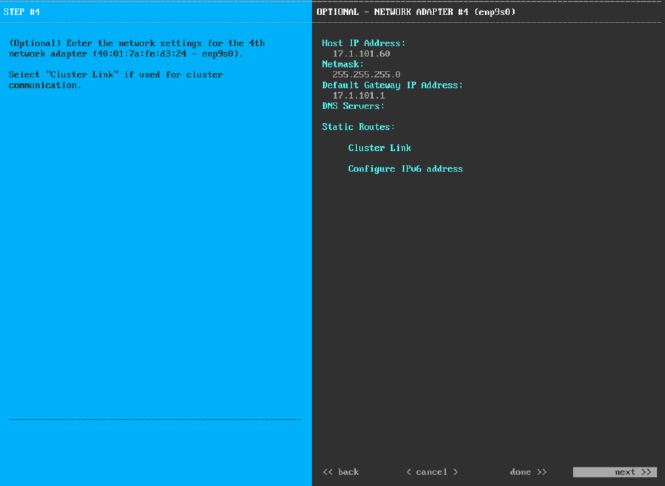Click the done >> button
The width and height of the screenshot is (665, 486).
(x=527, y=470)
